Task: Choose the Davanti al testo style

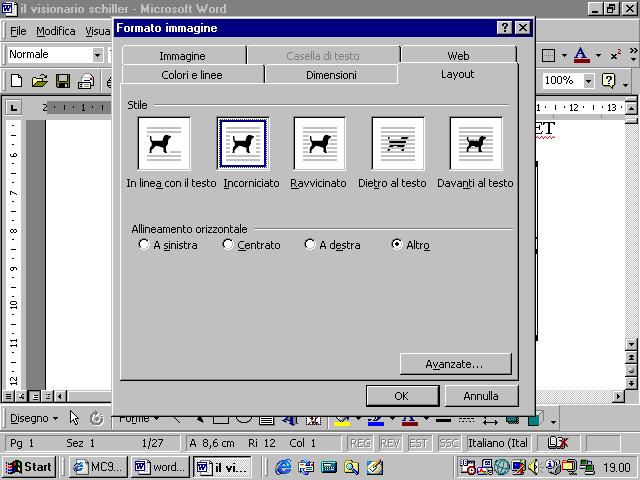Action: click(476, 143)
